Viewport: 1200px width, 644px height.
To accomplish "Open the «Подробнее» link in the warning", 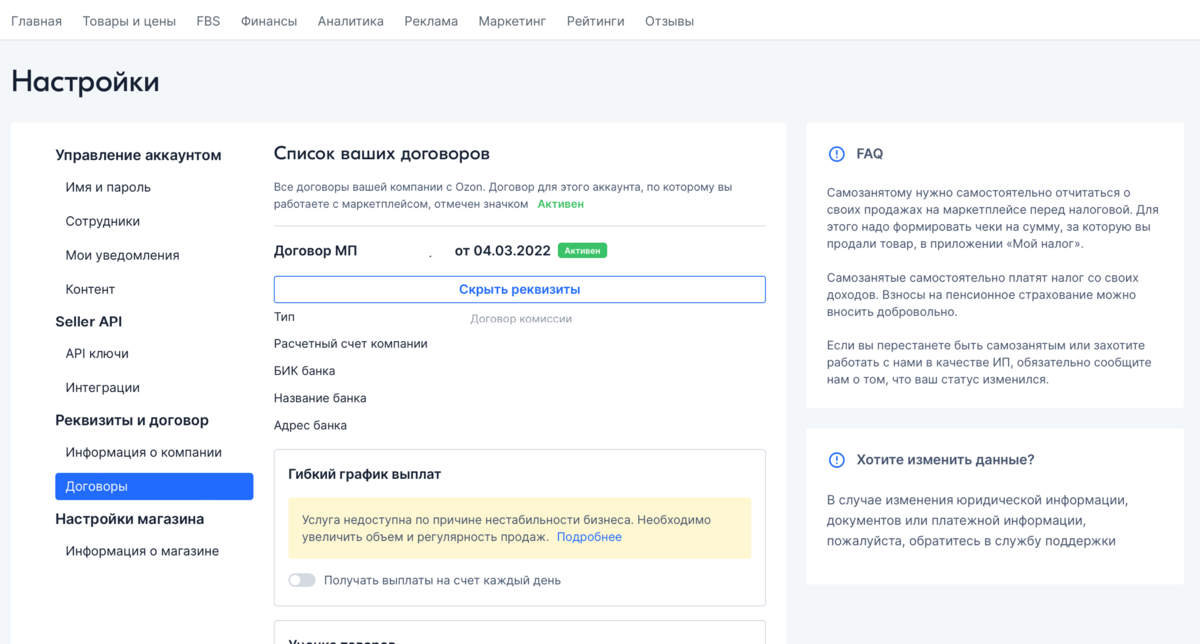I will (588, 537).
